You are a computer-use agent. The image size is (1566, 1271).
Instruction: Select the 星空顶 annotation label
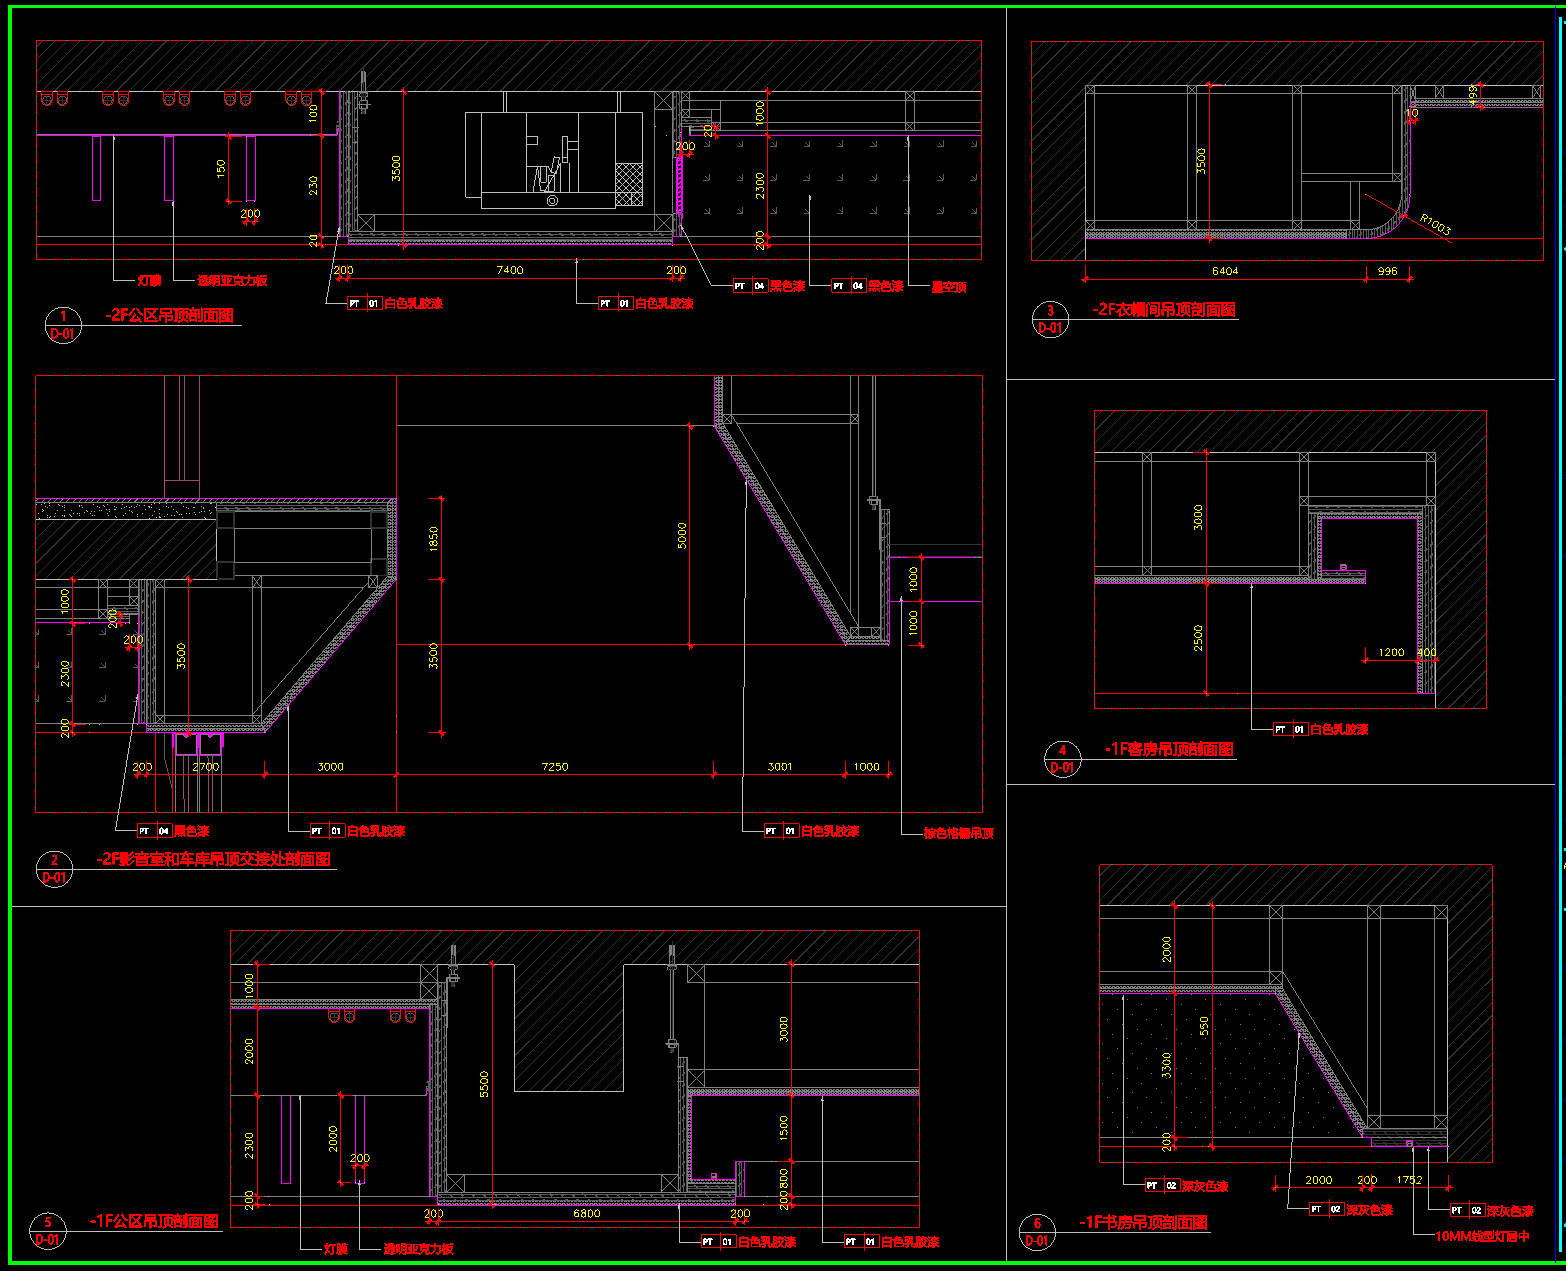click(x=948, y=287)
